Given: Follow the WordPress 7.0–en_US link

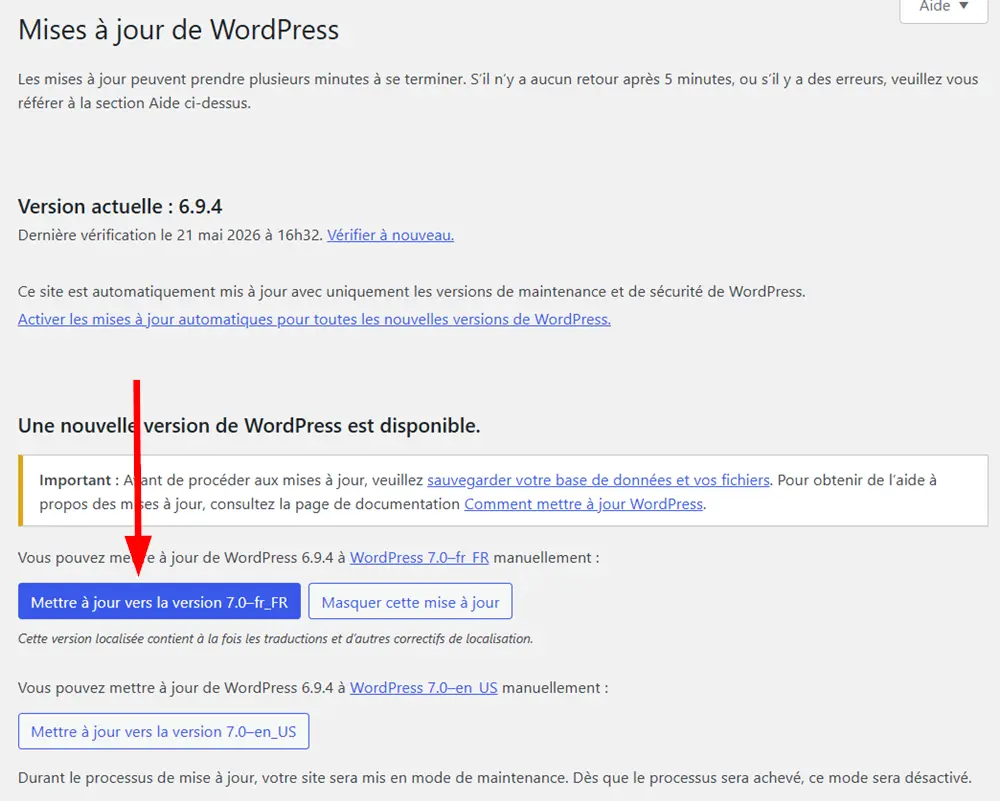Looking at the screenshot, I should pyautogui.click(x=423, y=688).
